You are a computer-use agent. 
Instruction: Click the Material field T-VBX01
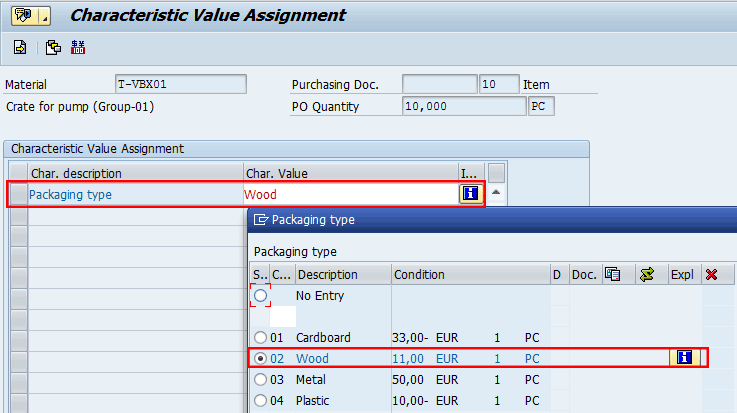180,84
